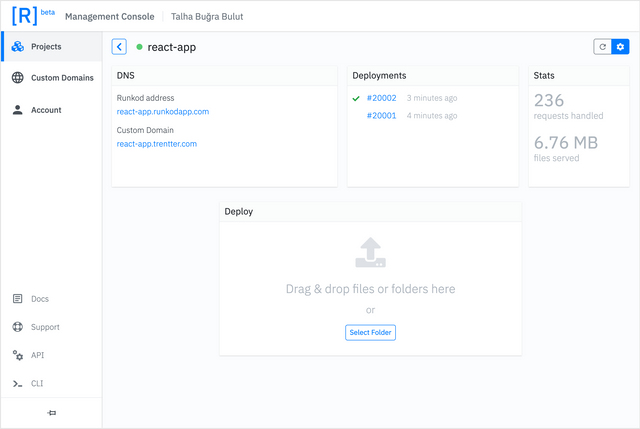Click the Runkod [R] beta logo
The image size is (640, 429).
click(x=33, y=16)
